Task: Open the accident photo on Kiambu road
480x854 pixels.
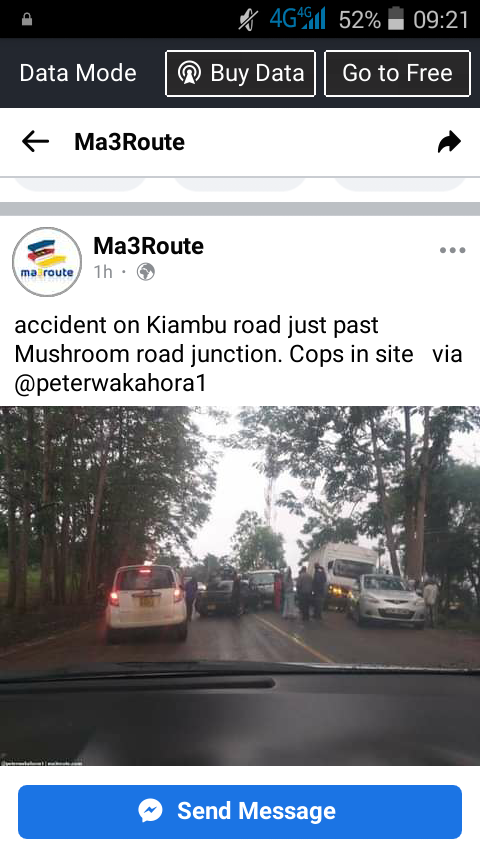Action: 240,585
